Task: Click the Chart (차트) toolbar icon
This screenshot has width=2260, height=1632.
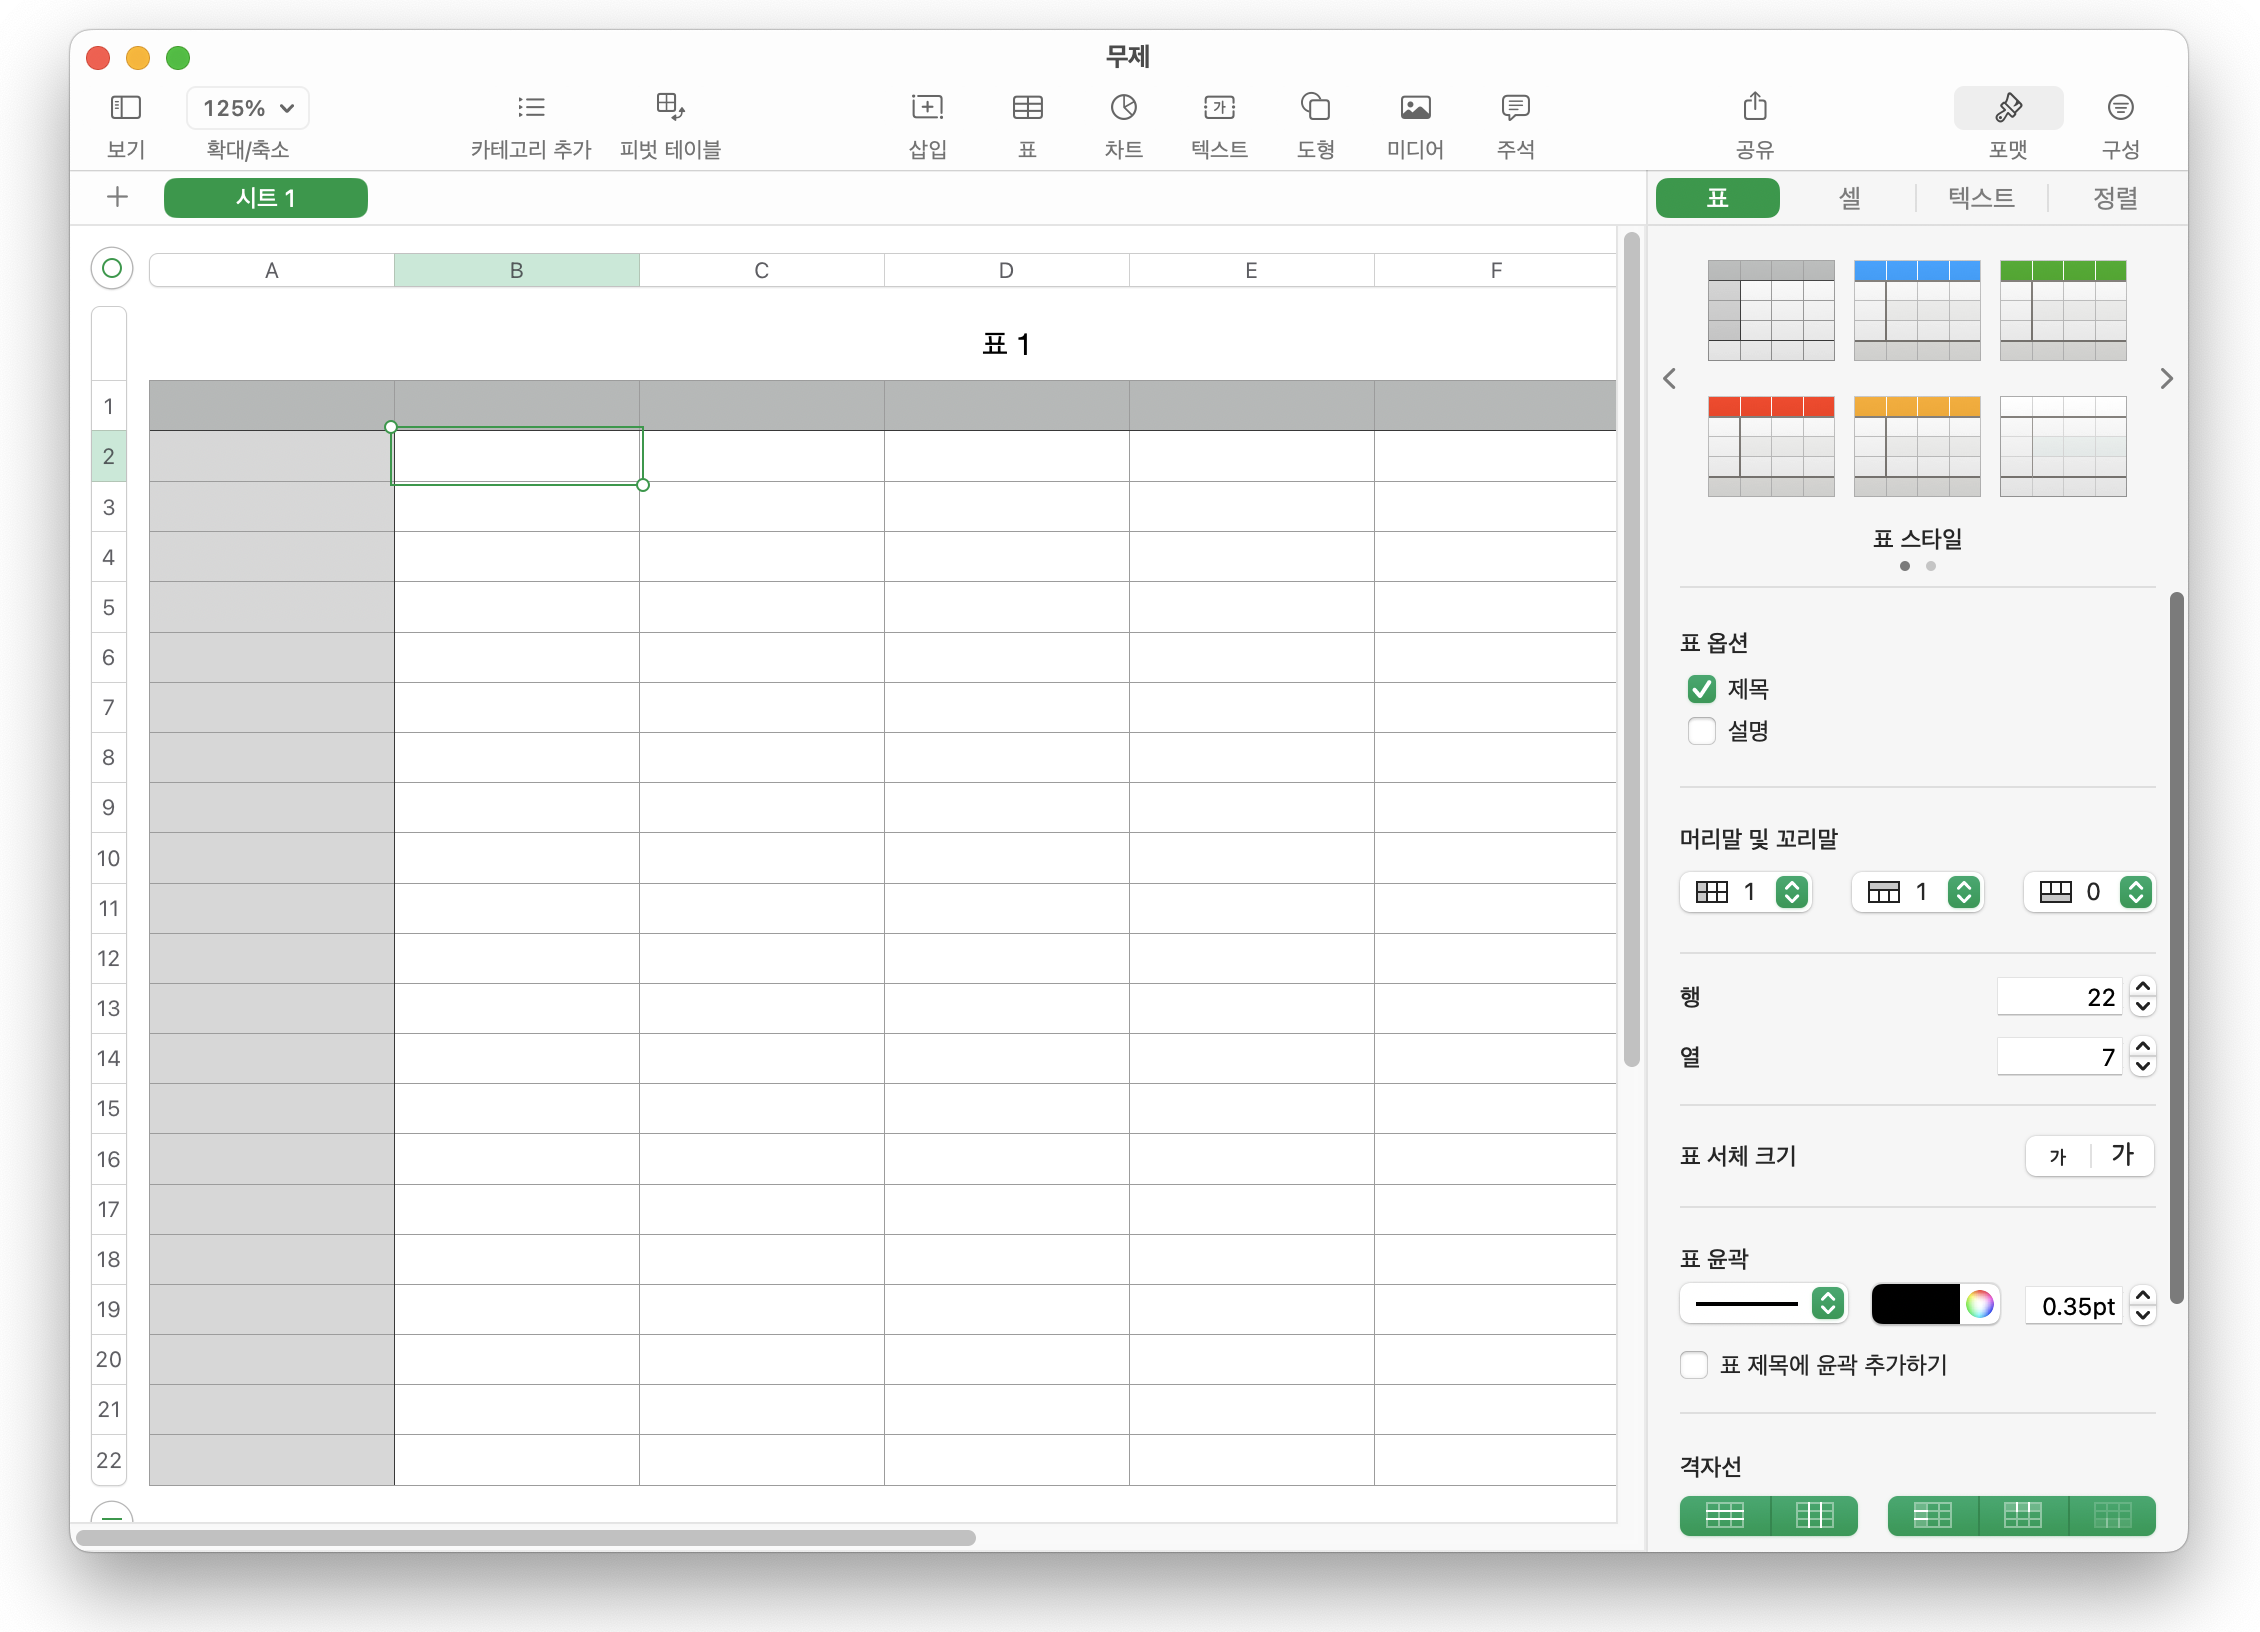Action: click(x=1123, y=107)
